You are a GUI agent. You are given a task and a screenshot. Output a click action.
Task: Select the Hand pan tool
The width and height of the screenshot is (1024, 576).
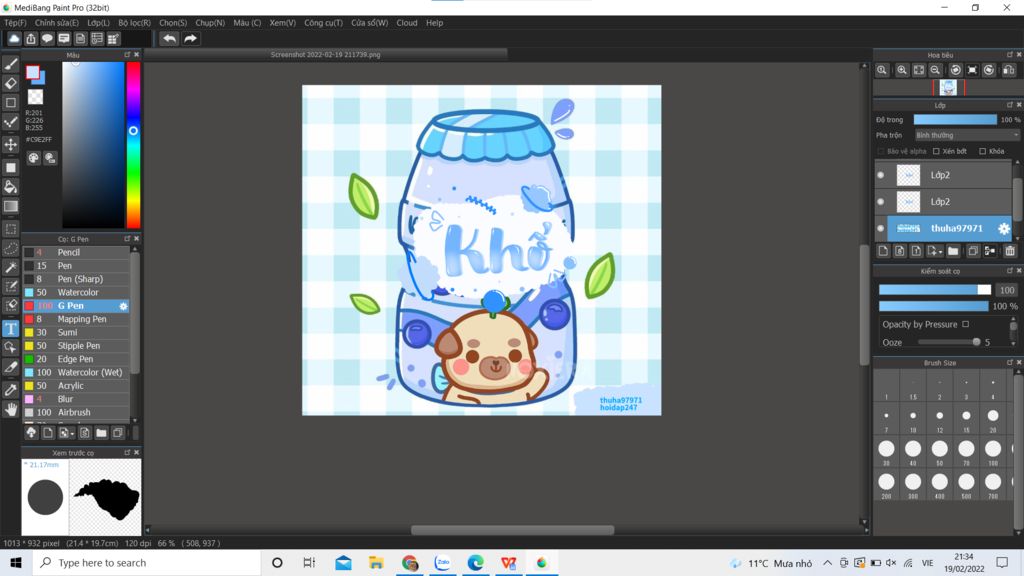coord(10,409)
